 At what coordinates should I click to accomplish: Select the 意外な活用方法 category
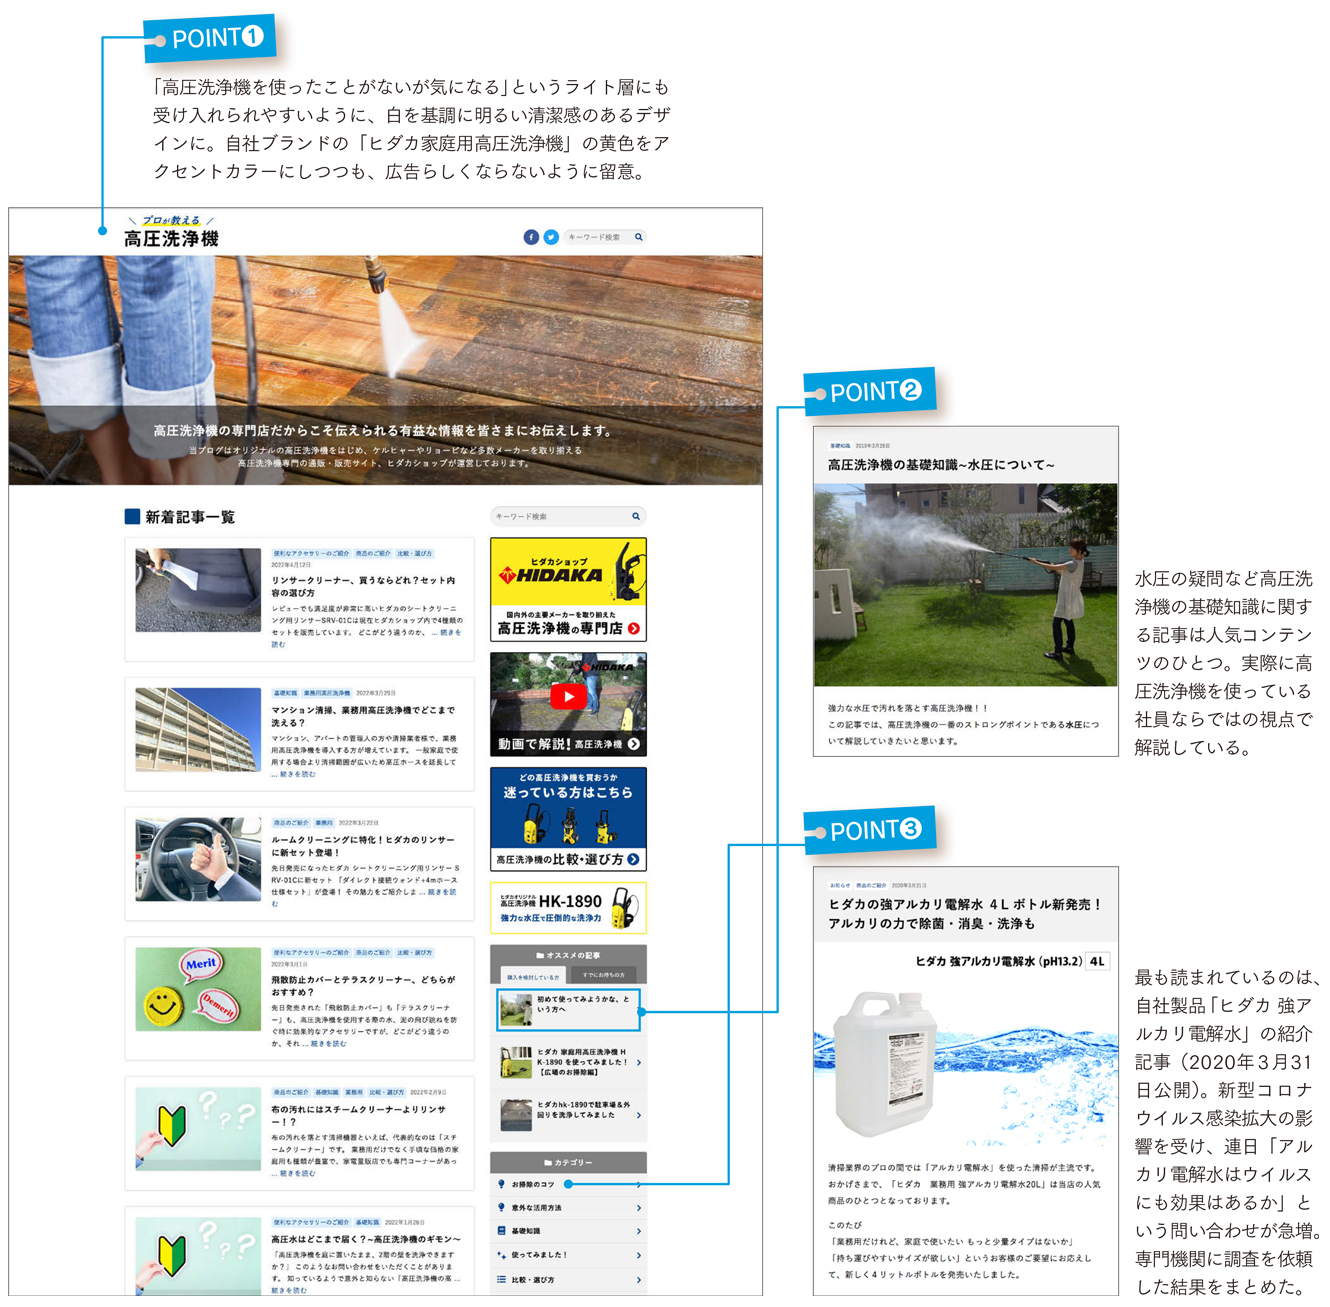click(568, 1207)
